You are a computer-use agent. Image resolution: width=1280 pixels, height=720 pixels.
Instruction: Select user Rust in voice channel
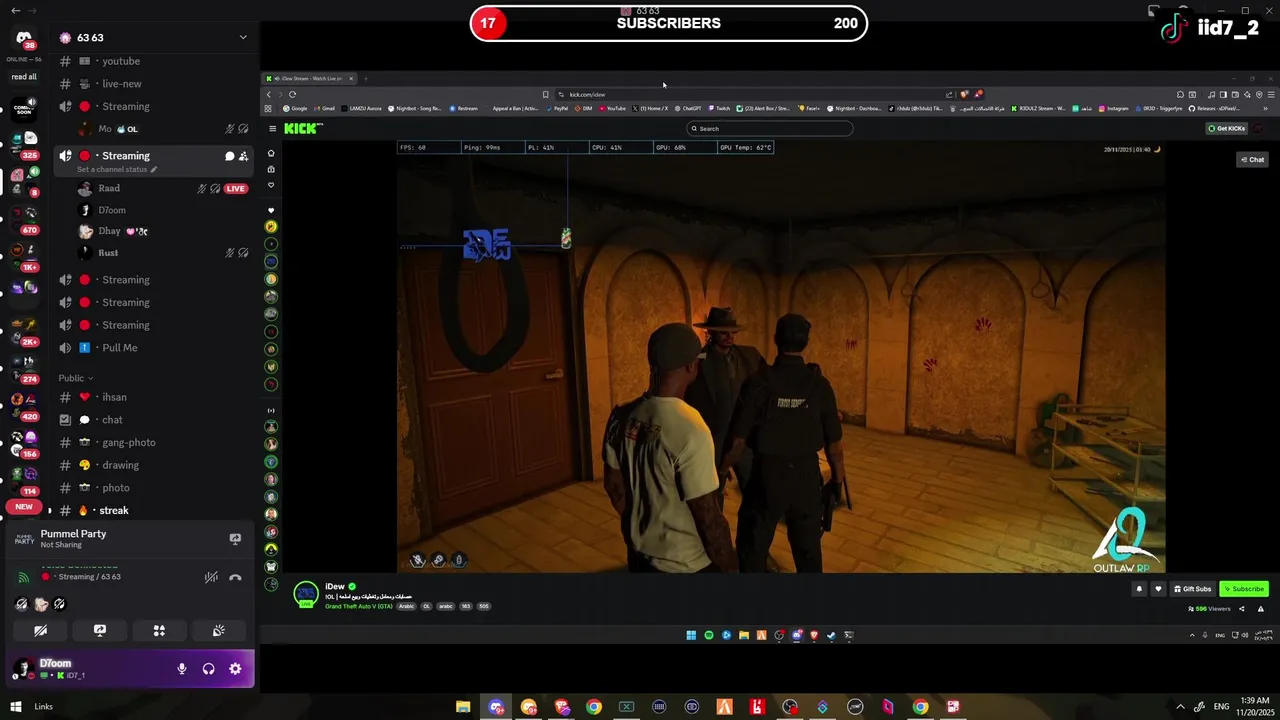click(108, 253)
